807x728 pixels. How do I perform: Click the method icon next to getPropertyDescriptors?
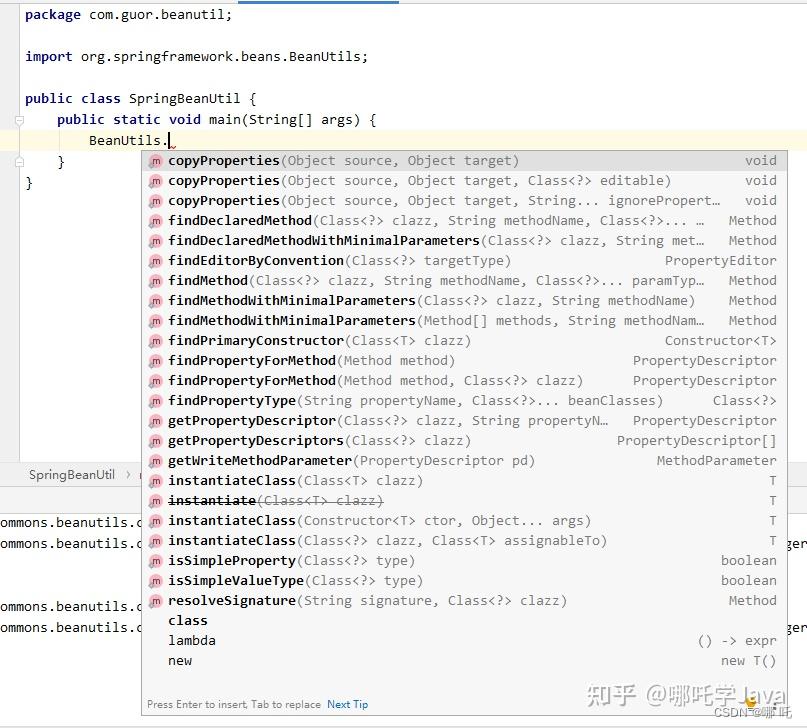coord(156,440)
